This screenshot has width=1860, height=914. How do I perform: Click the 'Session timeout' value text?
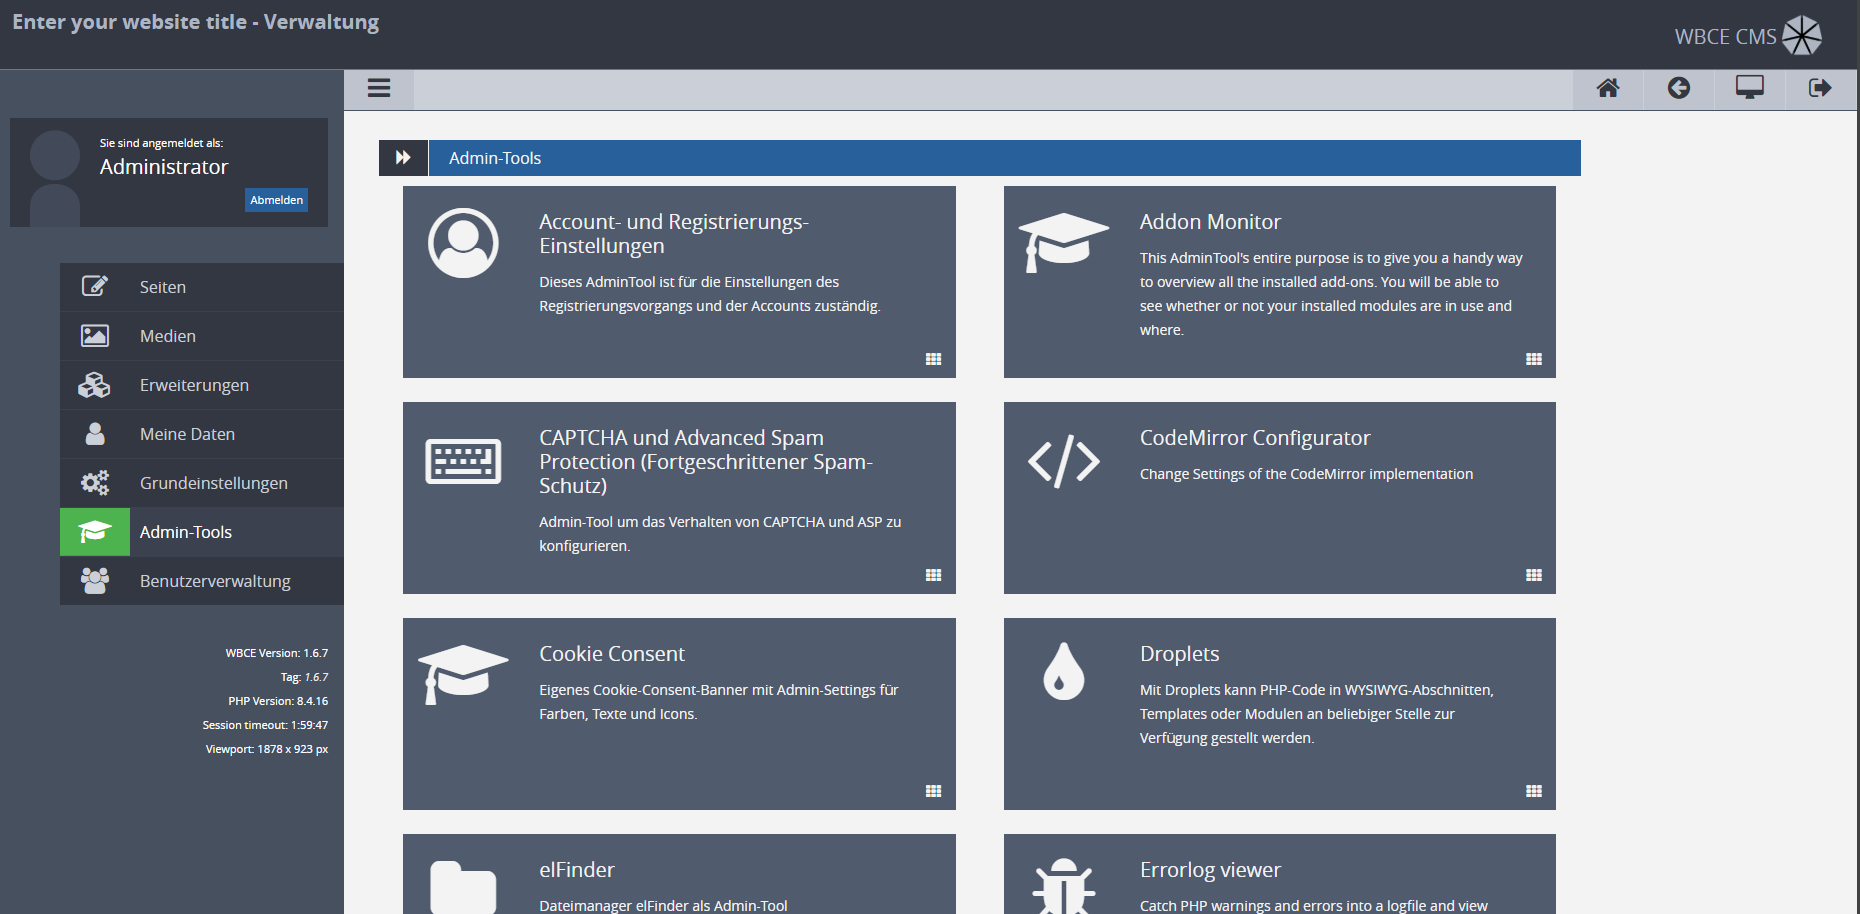(265, 725)
